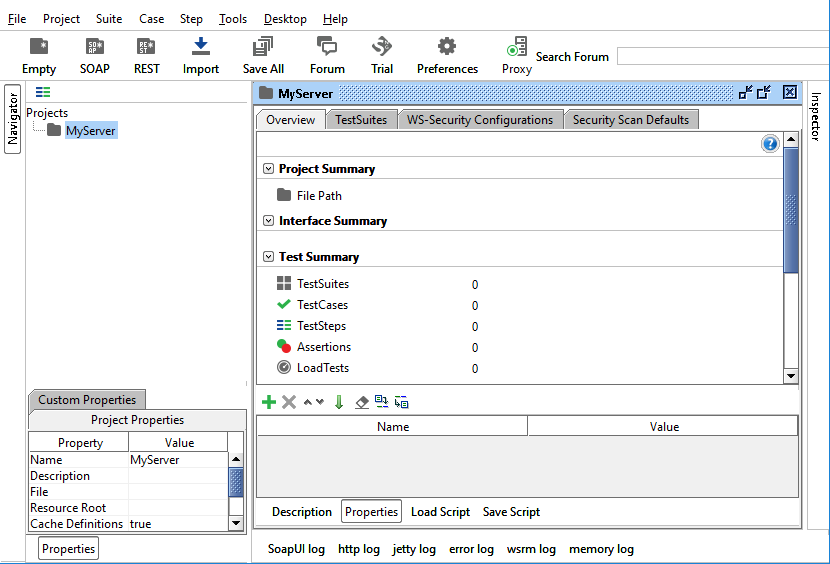Collapse the Test Summary section
The width and height of the screenshot is (830, 564).
[268, 257]
